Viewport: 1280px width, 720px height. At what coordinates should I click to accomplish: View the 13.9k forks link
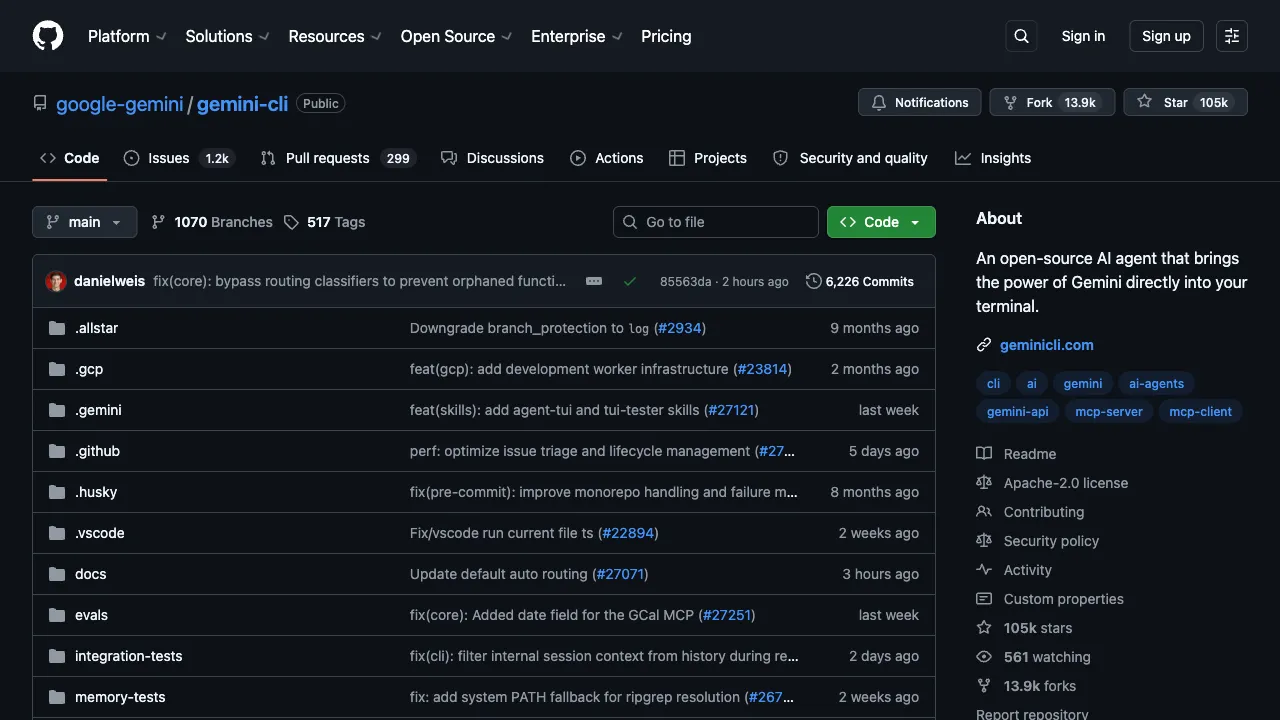pos(1040,686)
